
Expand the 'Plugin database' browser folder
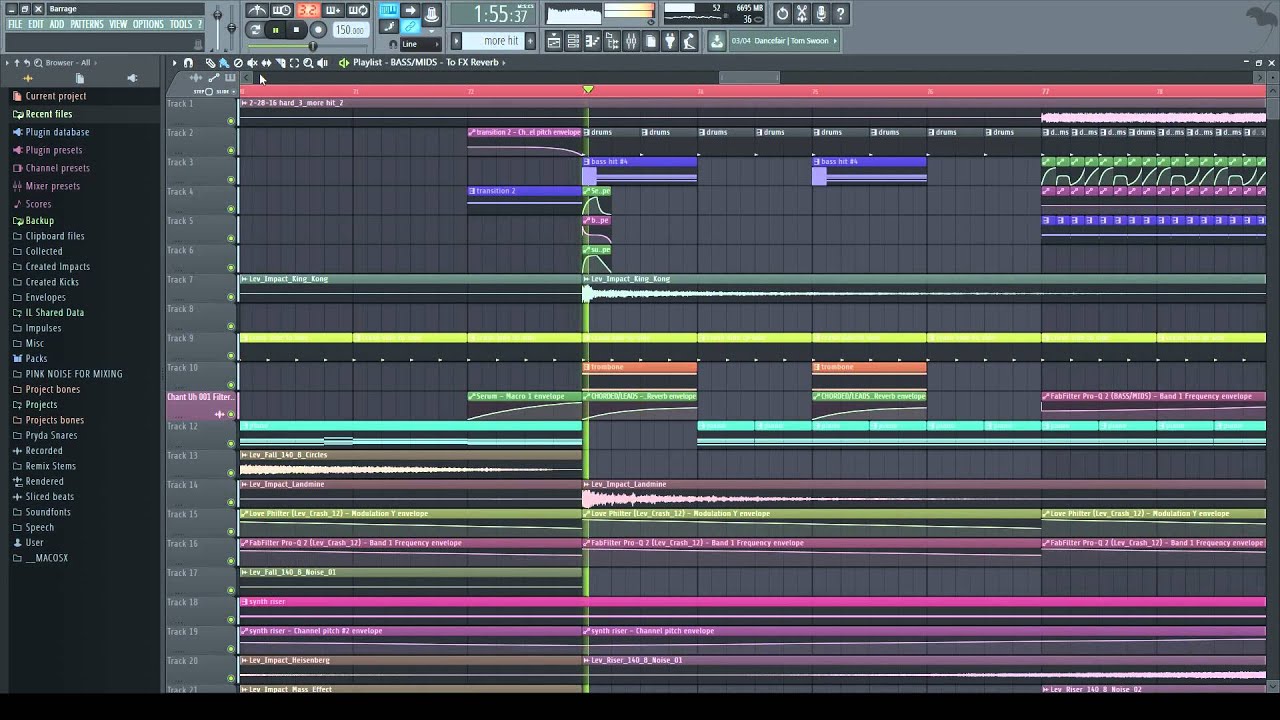click(x=52, y=132)
